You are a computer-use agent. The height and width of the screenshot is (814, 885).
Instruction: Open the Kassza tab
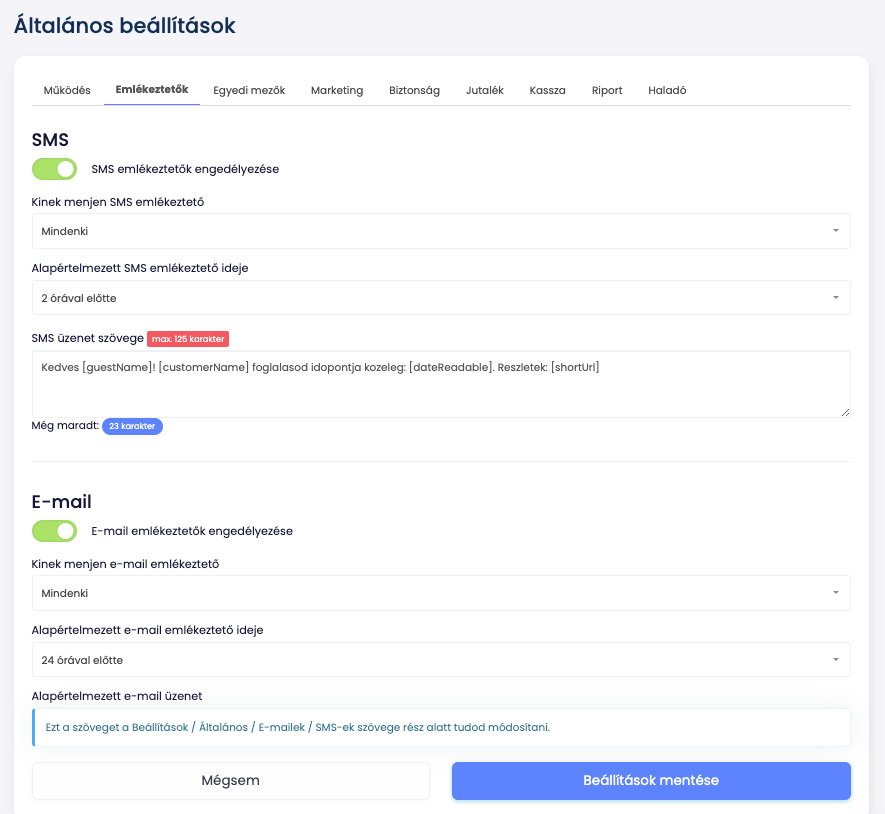[x=547, y=90]
